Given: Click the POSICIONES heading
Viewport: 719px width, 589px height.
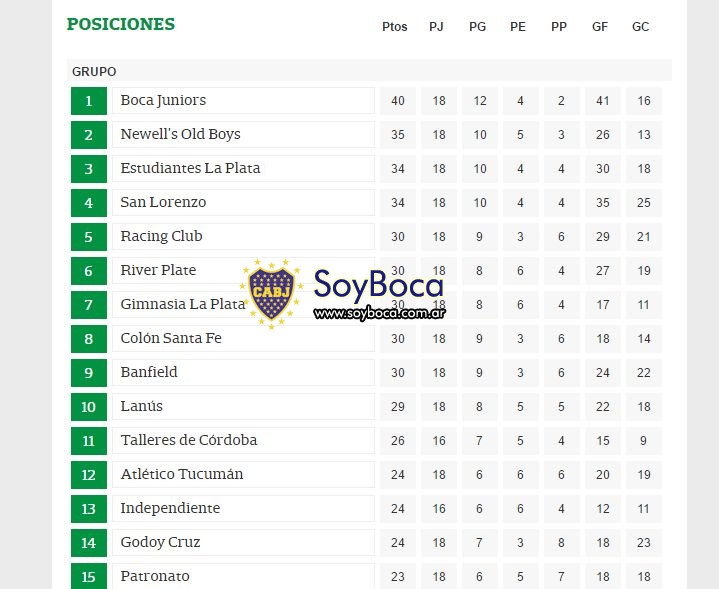Looking at the screenshot, I should coord(121,24).
